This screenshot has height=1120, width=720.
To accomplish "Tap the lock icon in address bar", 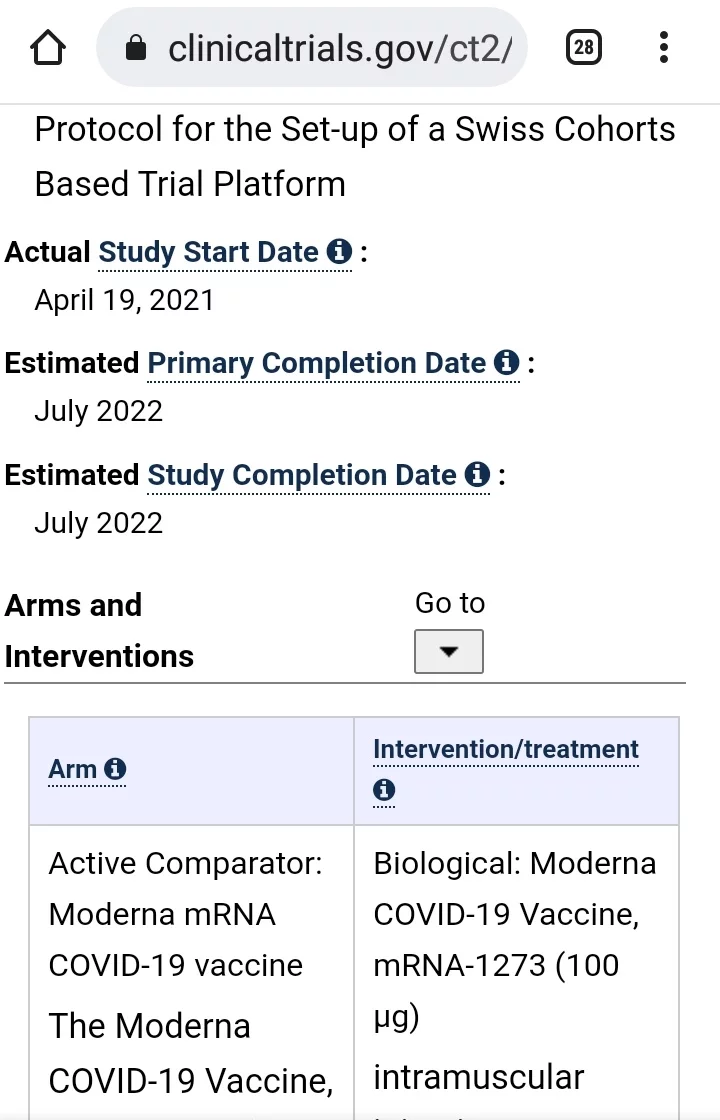I will [x=137, y=47].
